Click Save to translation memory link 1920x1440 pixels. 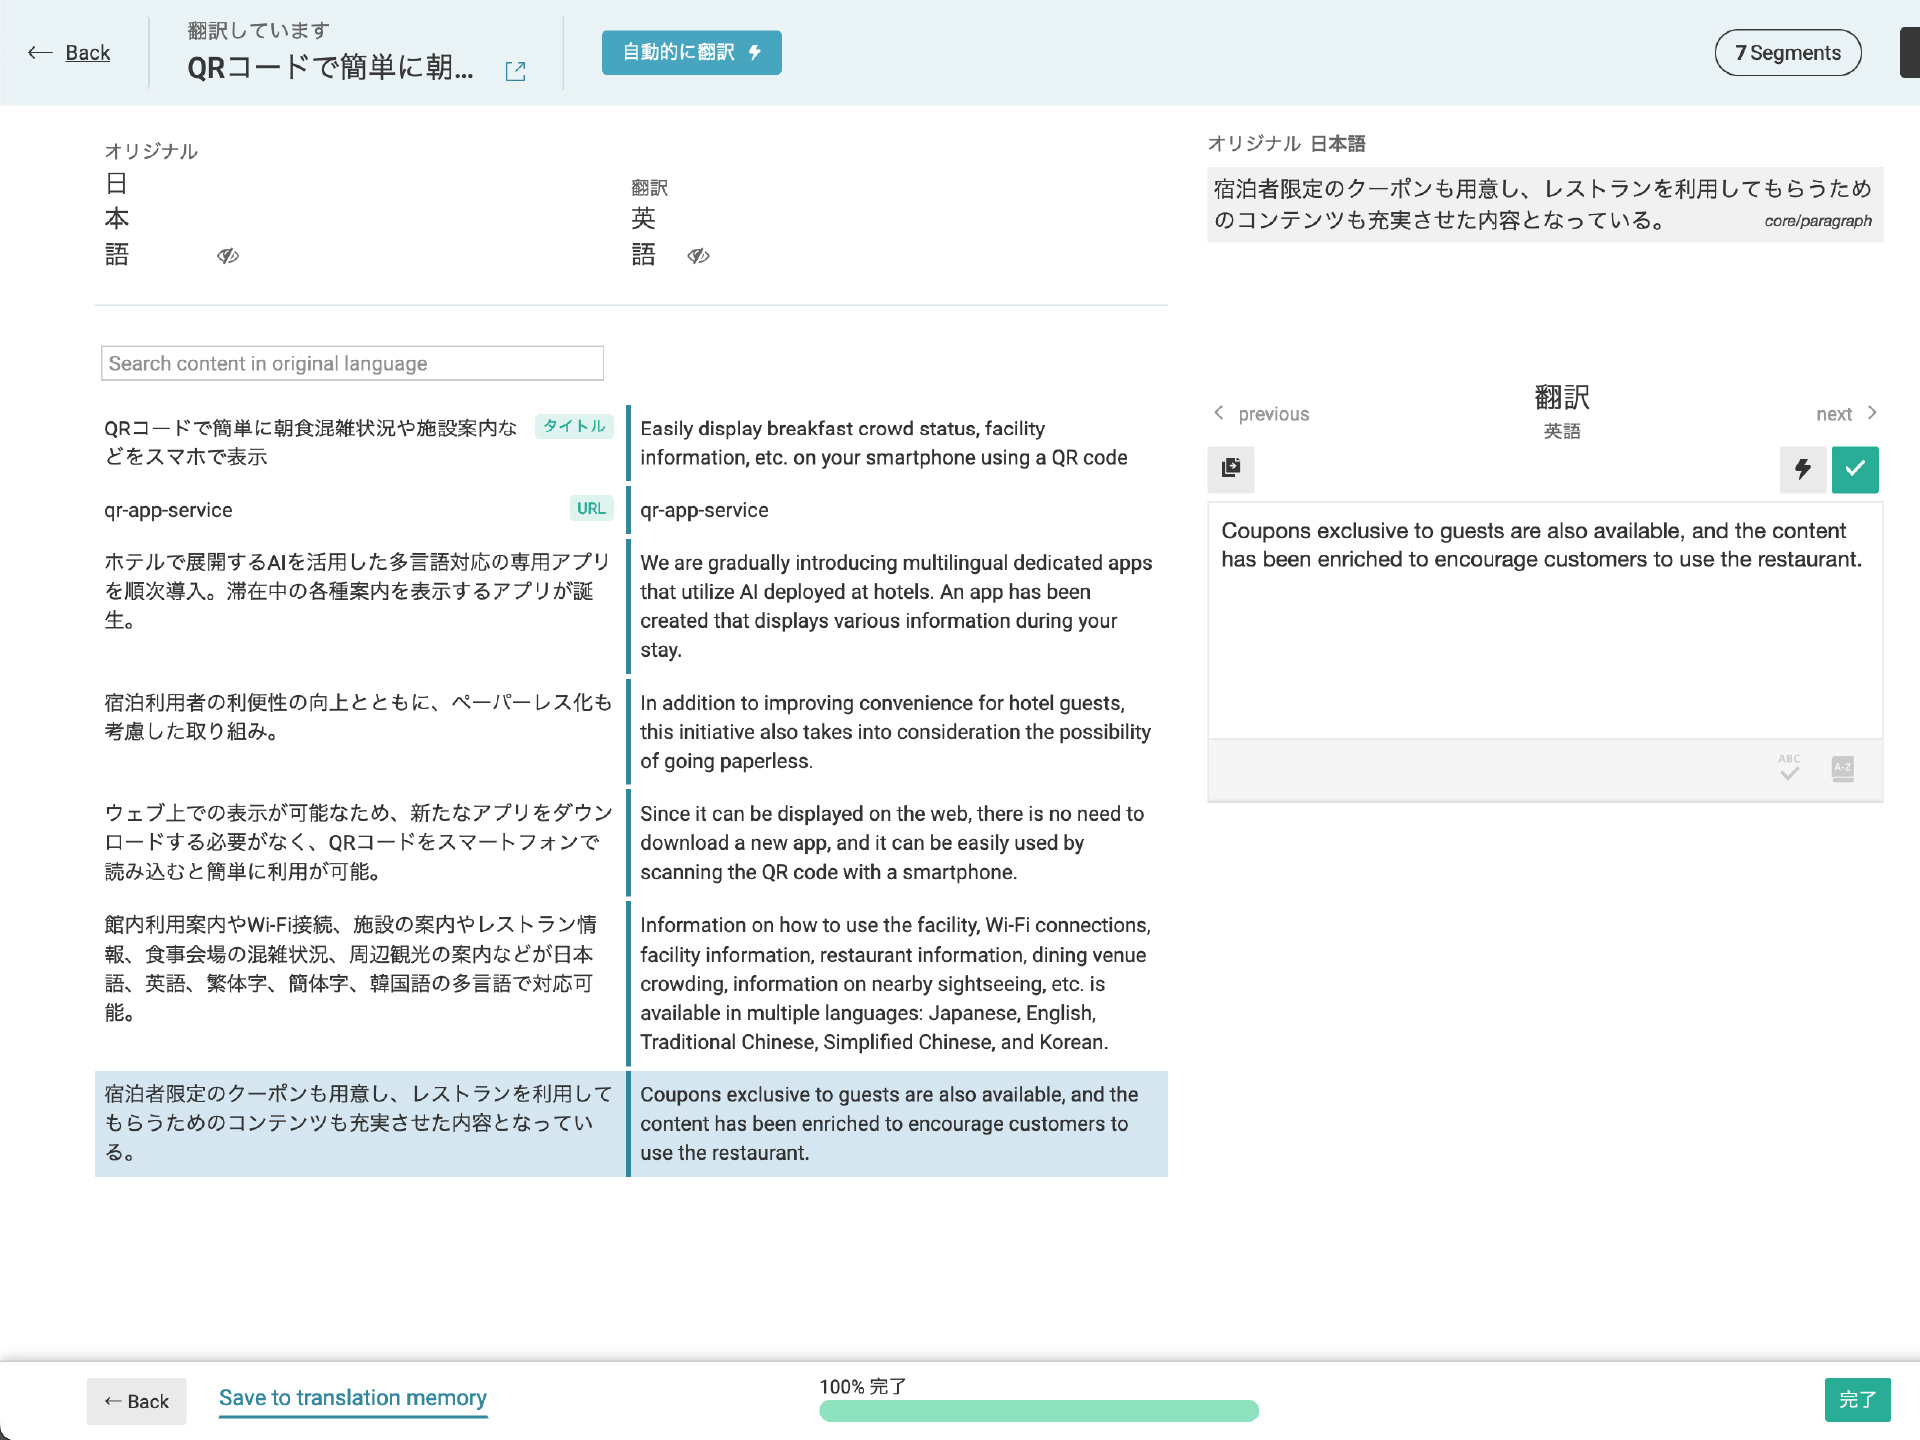352,1398
